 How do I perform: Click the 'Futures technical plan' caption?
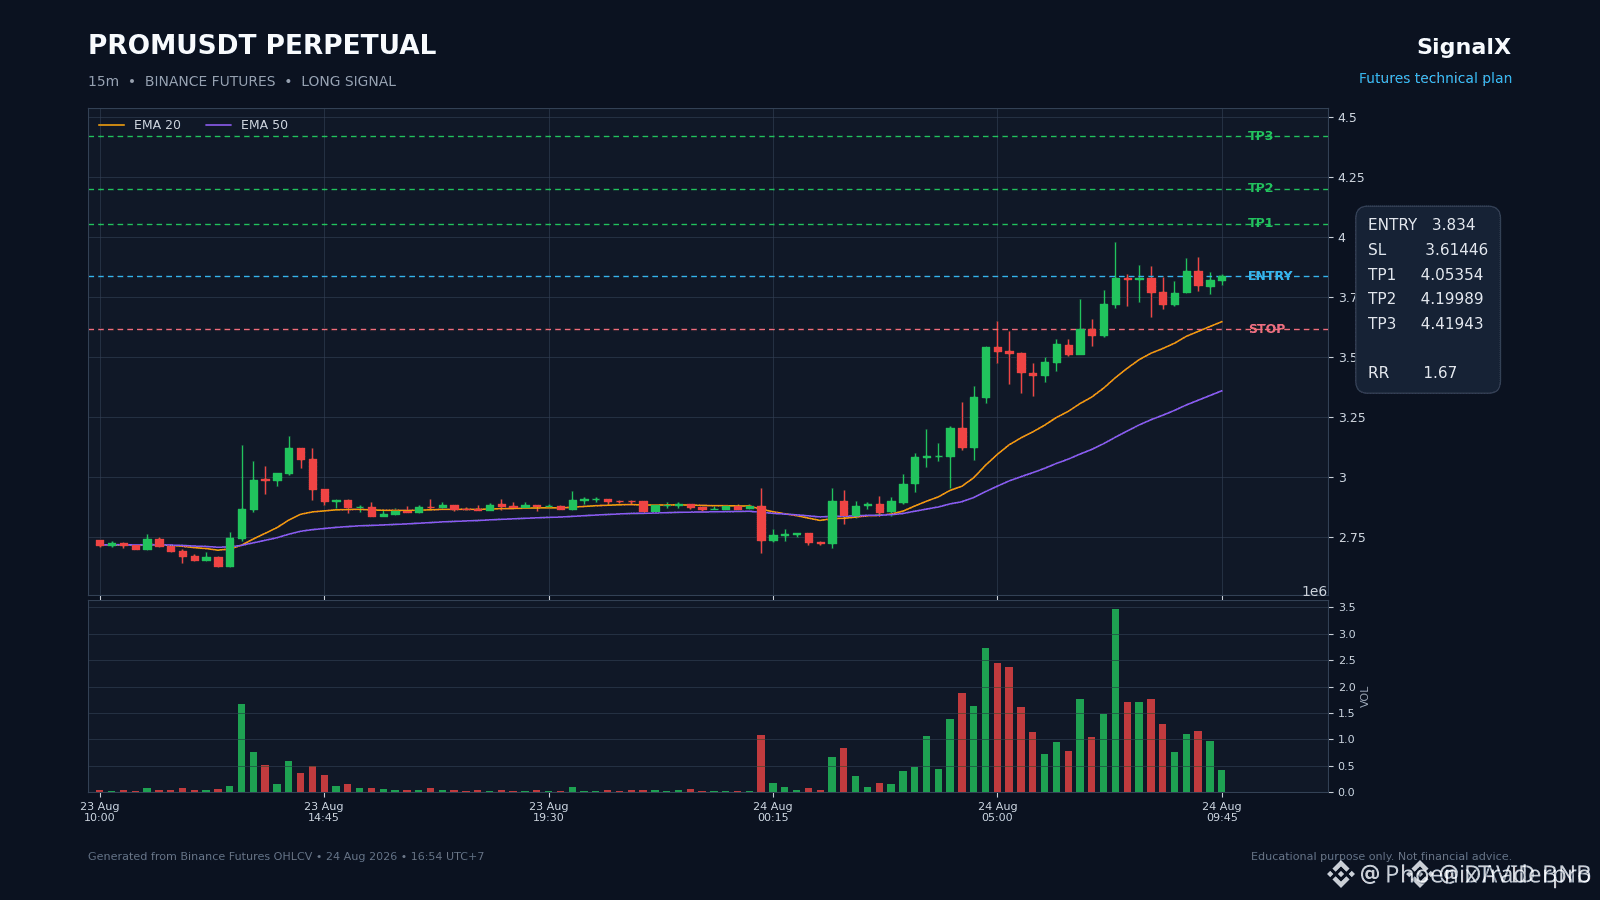pyautogui.click(x=1435, y=79)
